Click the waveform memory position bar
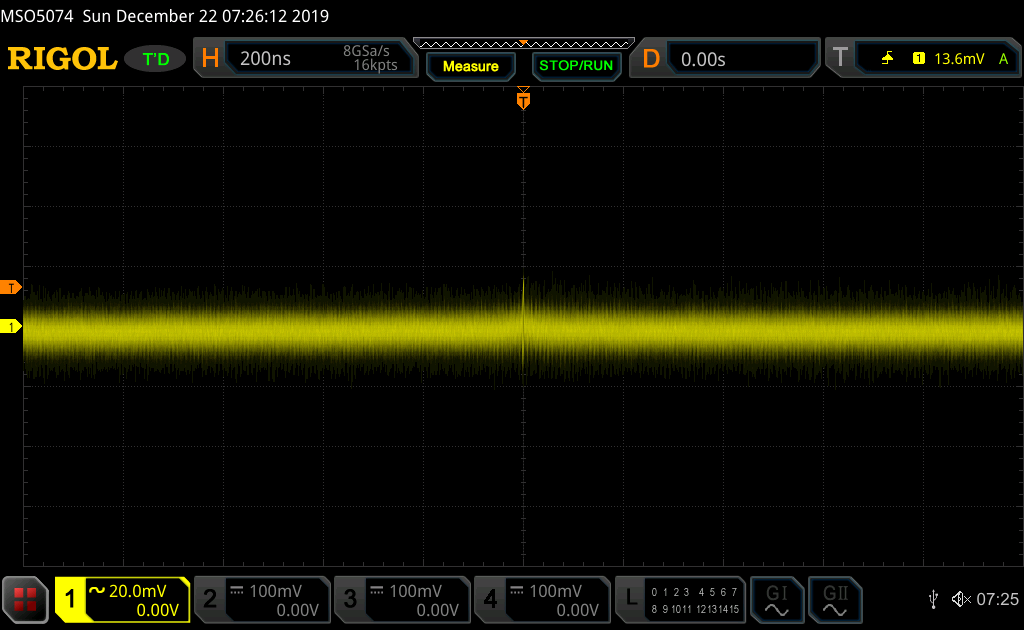The image size is (1024, 630). [524, 44]
